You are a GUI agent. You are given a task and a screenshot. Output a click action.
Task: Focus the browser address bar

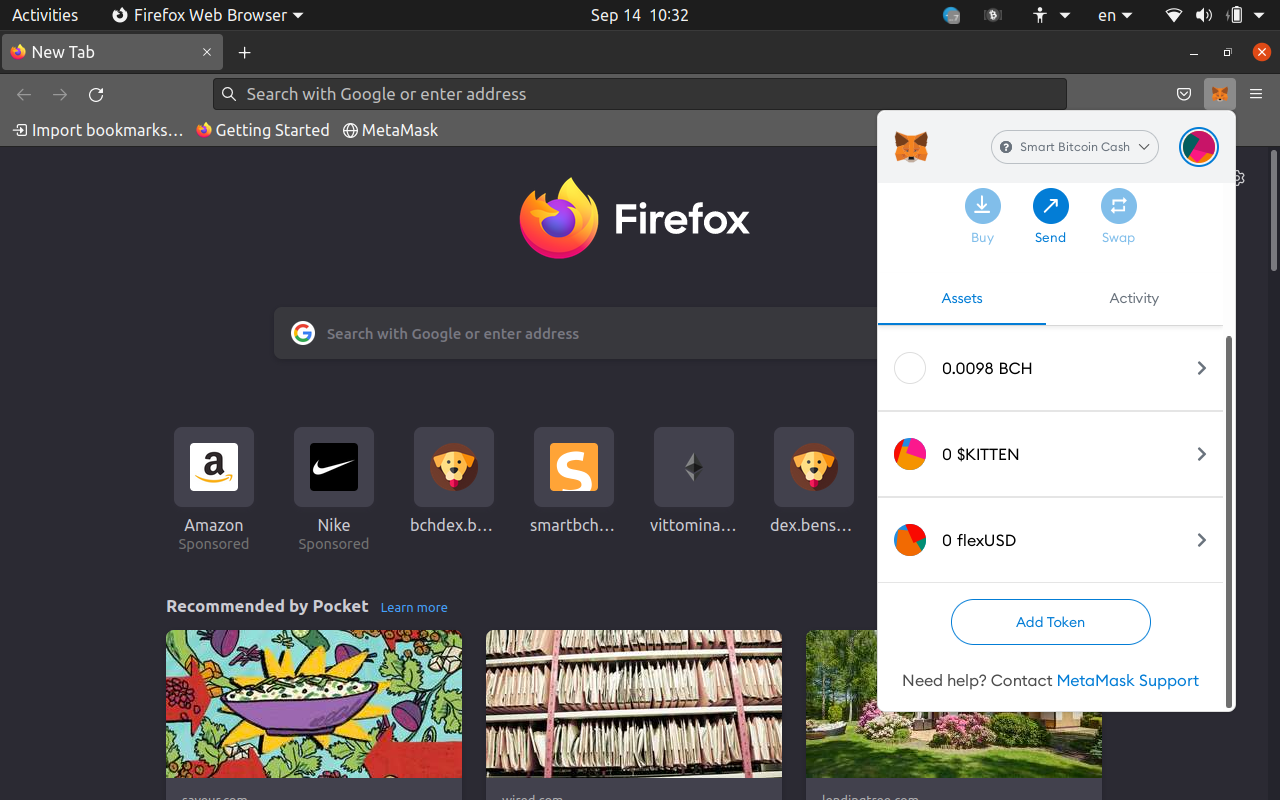[x=640, y=94]
